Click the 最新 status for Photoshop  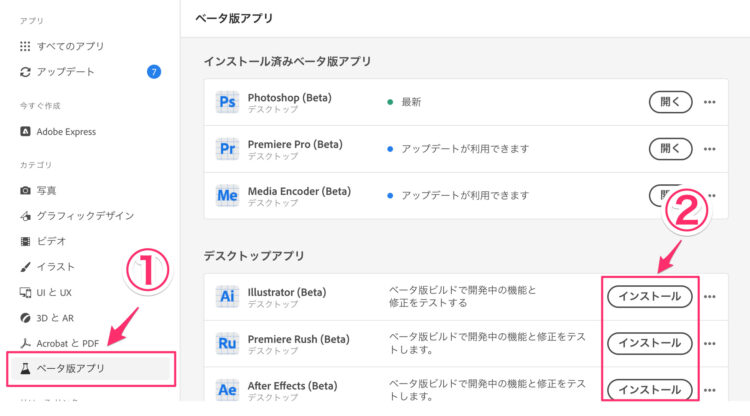pyautogui.click(x=411, y=102)
